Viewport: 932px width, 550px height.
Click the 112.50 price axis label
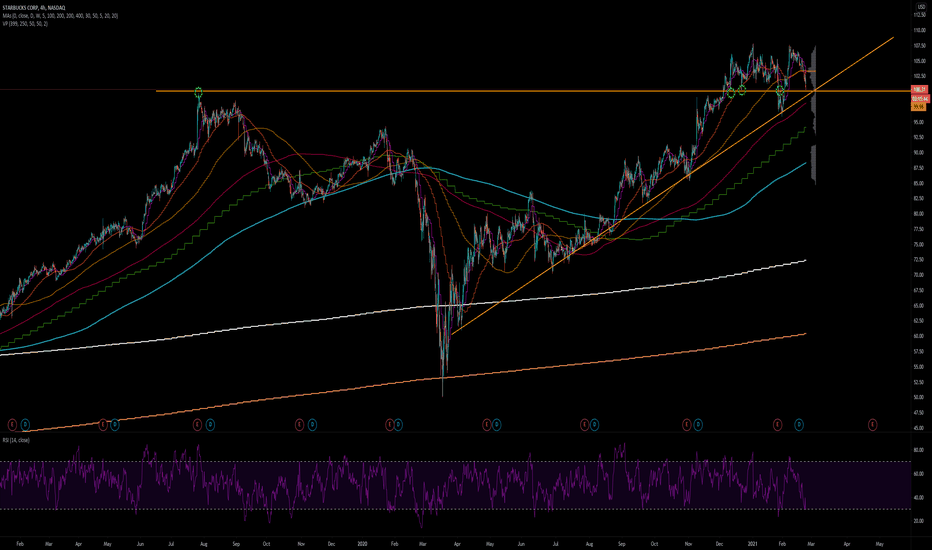click(x=920, y=14)
